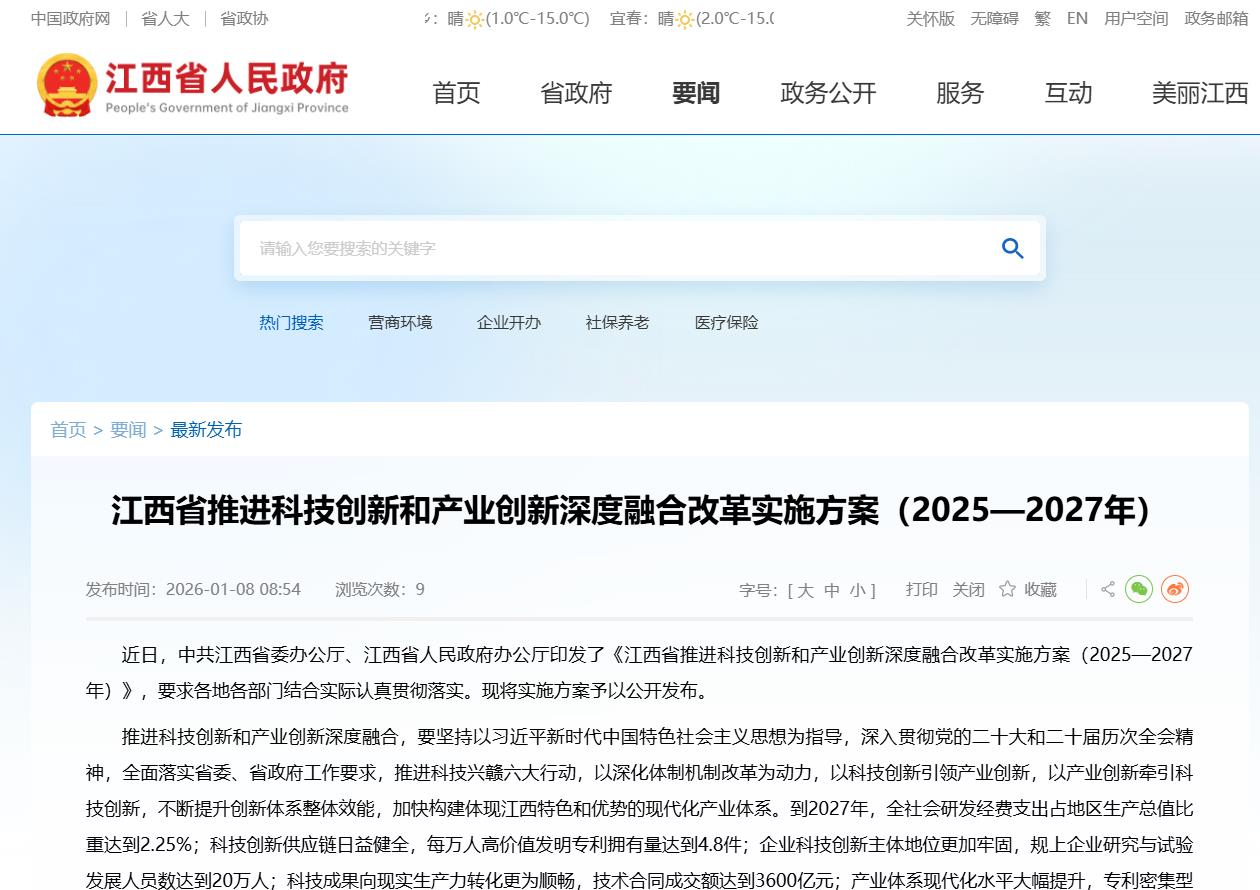Go to 要闻 in the breadcrumb
This screenshot has height=890, width=1260.
coord(128,430)
